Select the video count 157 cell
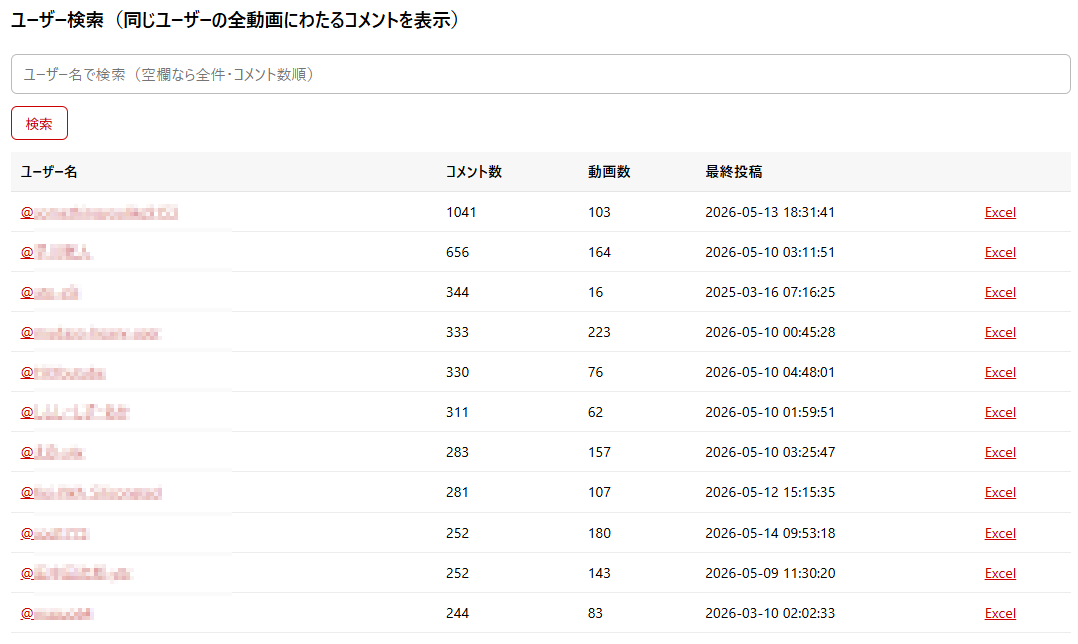Viewport: 1078px width, 644px height. [600, 452]
